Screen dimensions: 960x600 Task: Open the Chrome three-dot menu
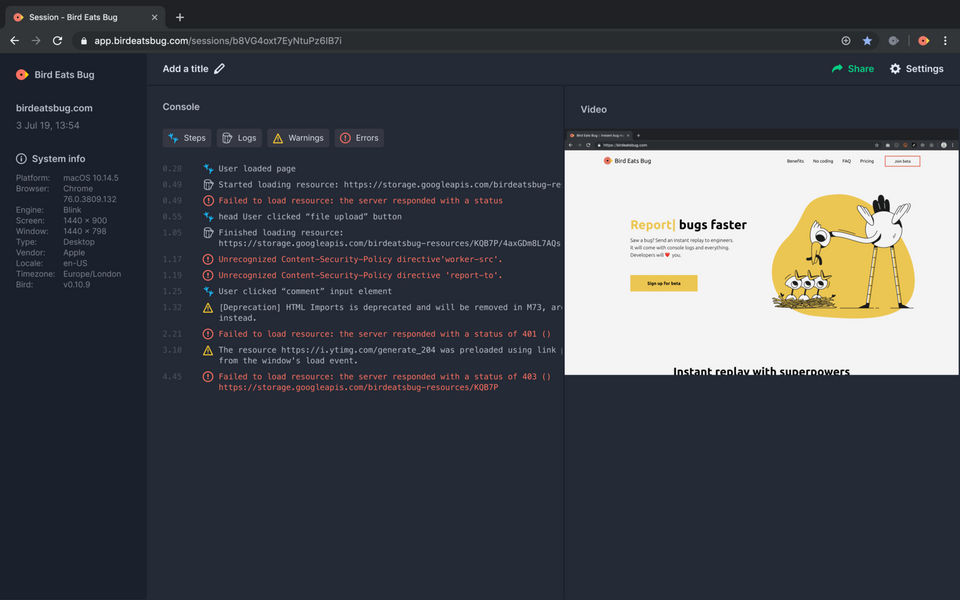pyautogui.click(x=945, y=41)
